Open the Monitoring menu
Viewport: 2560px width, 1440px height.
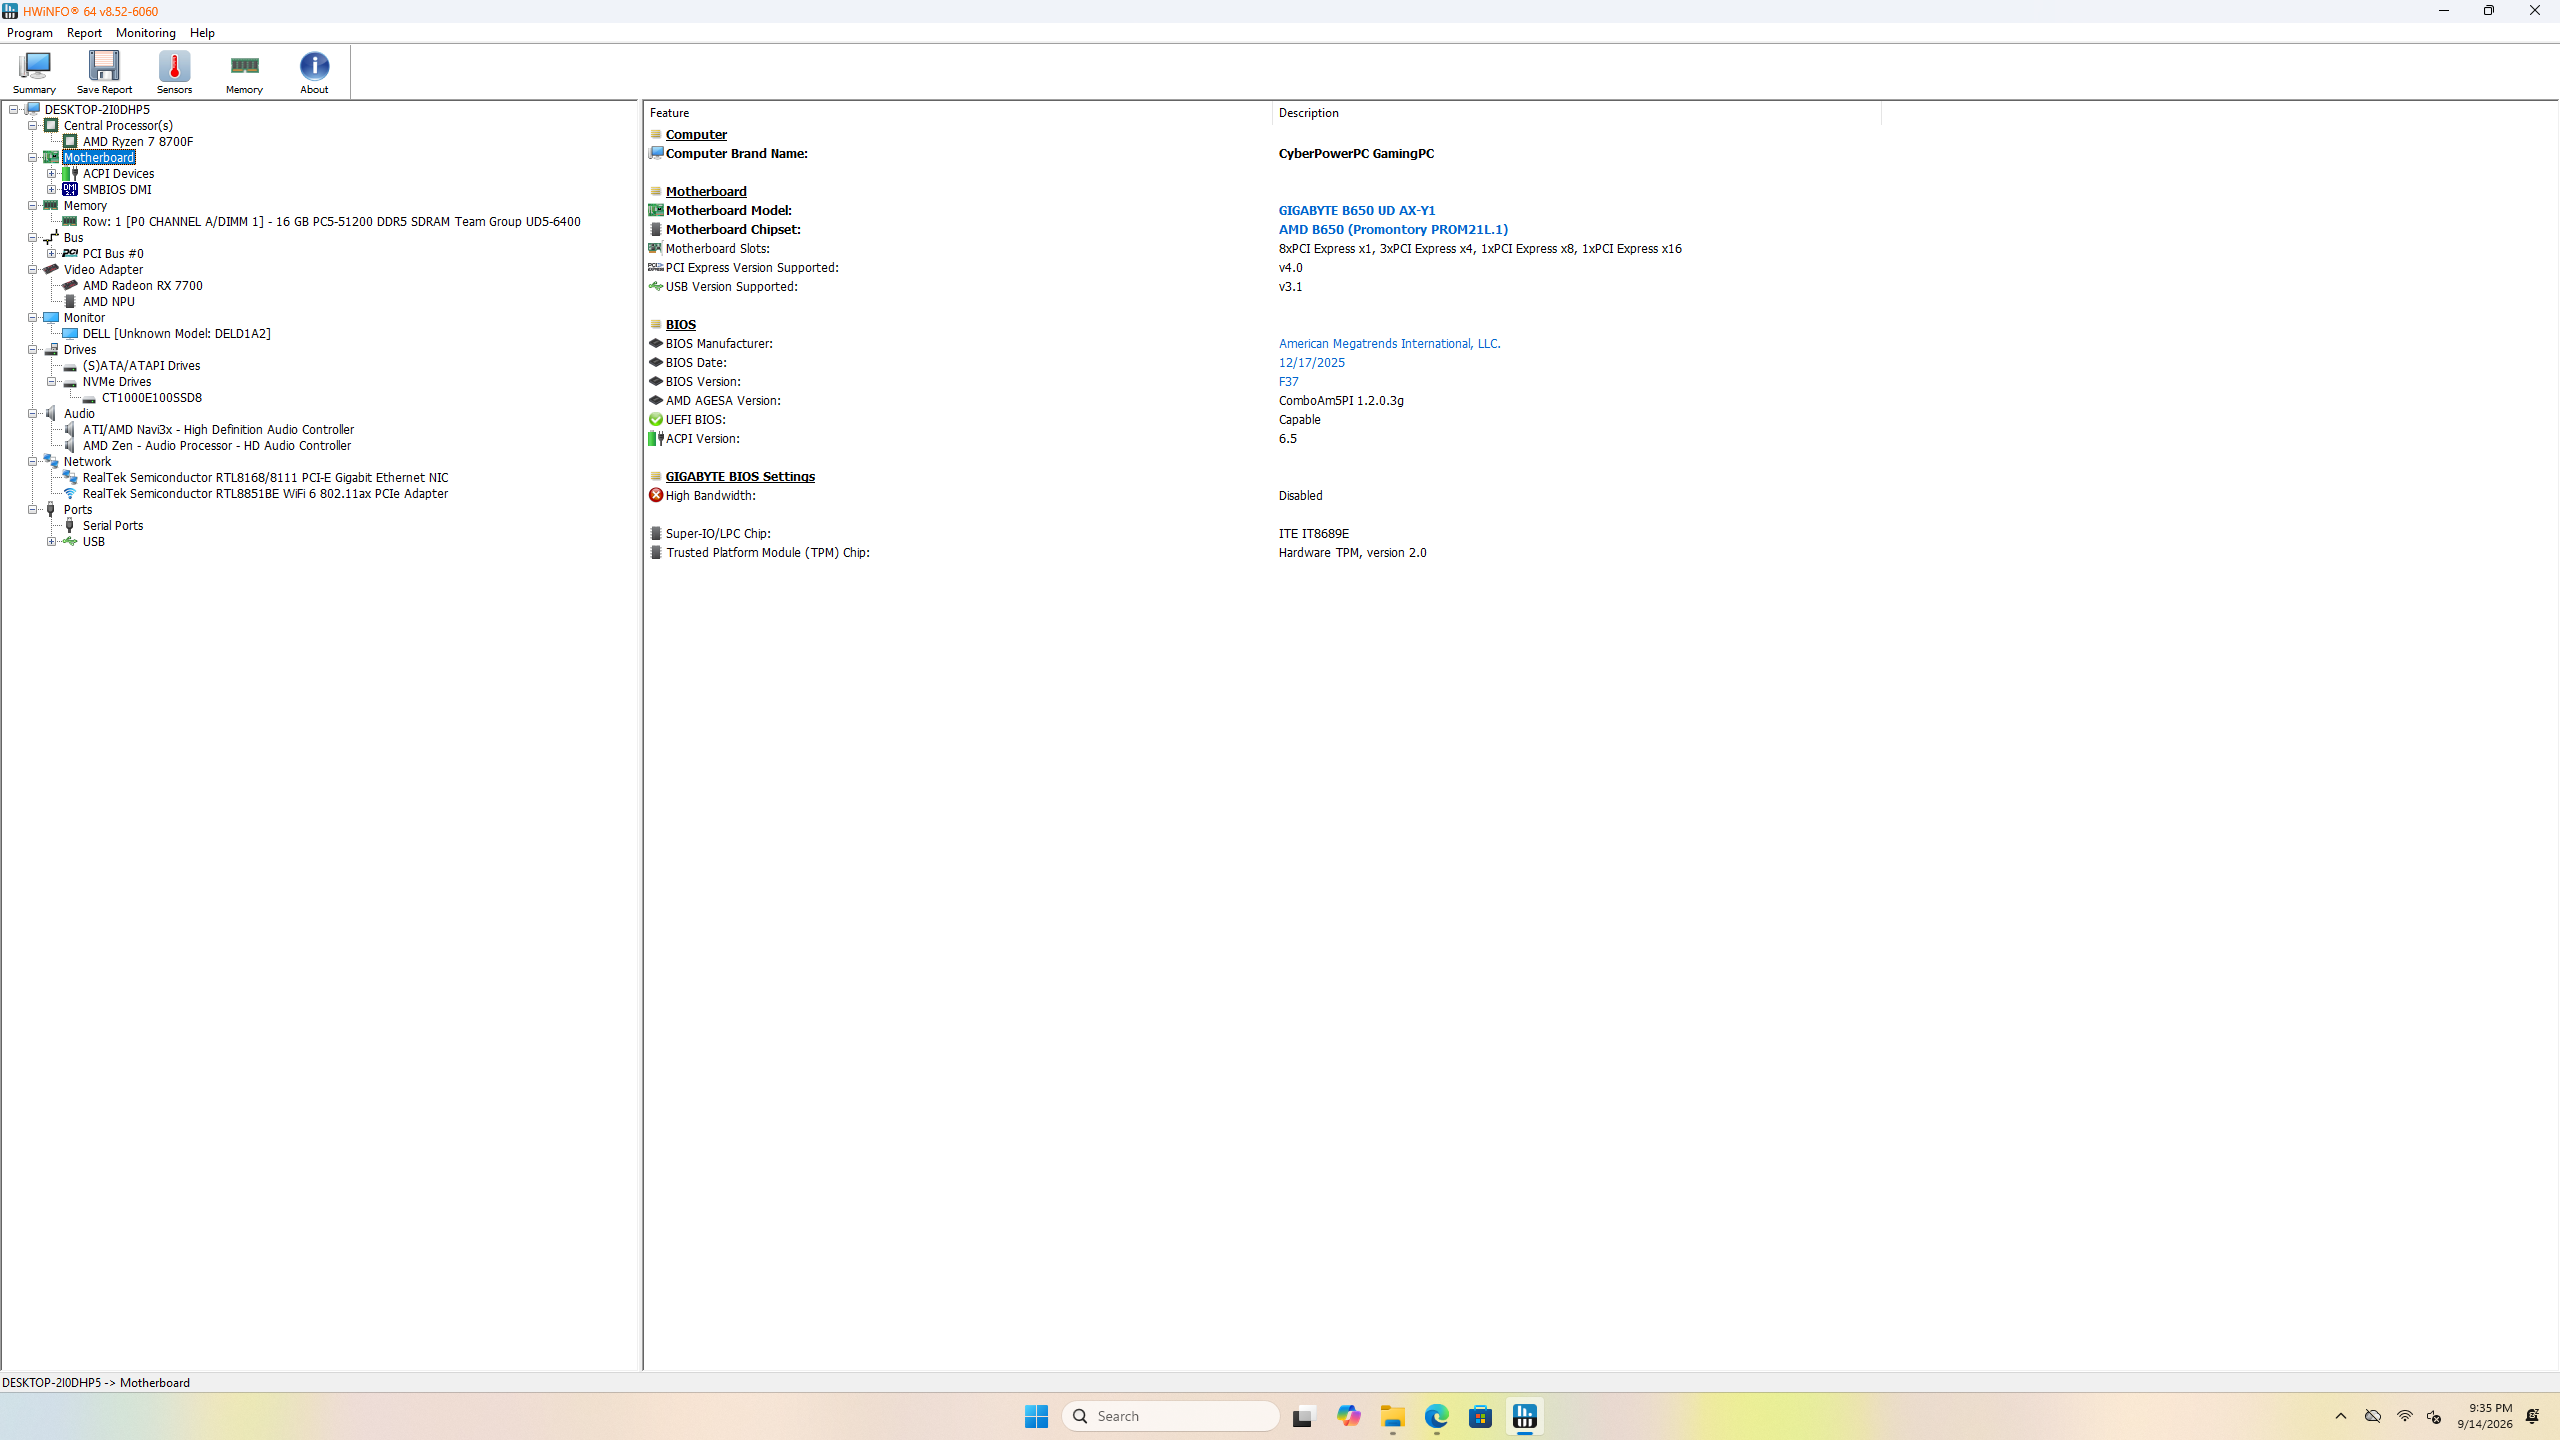[x=146, y=33]
